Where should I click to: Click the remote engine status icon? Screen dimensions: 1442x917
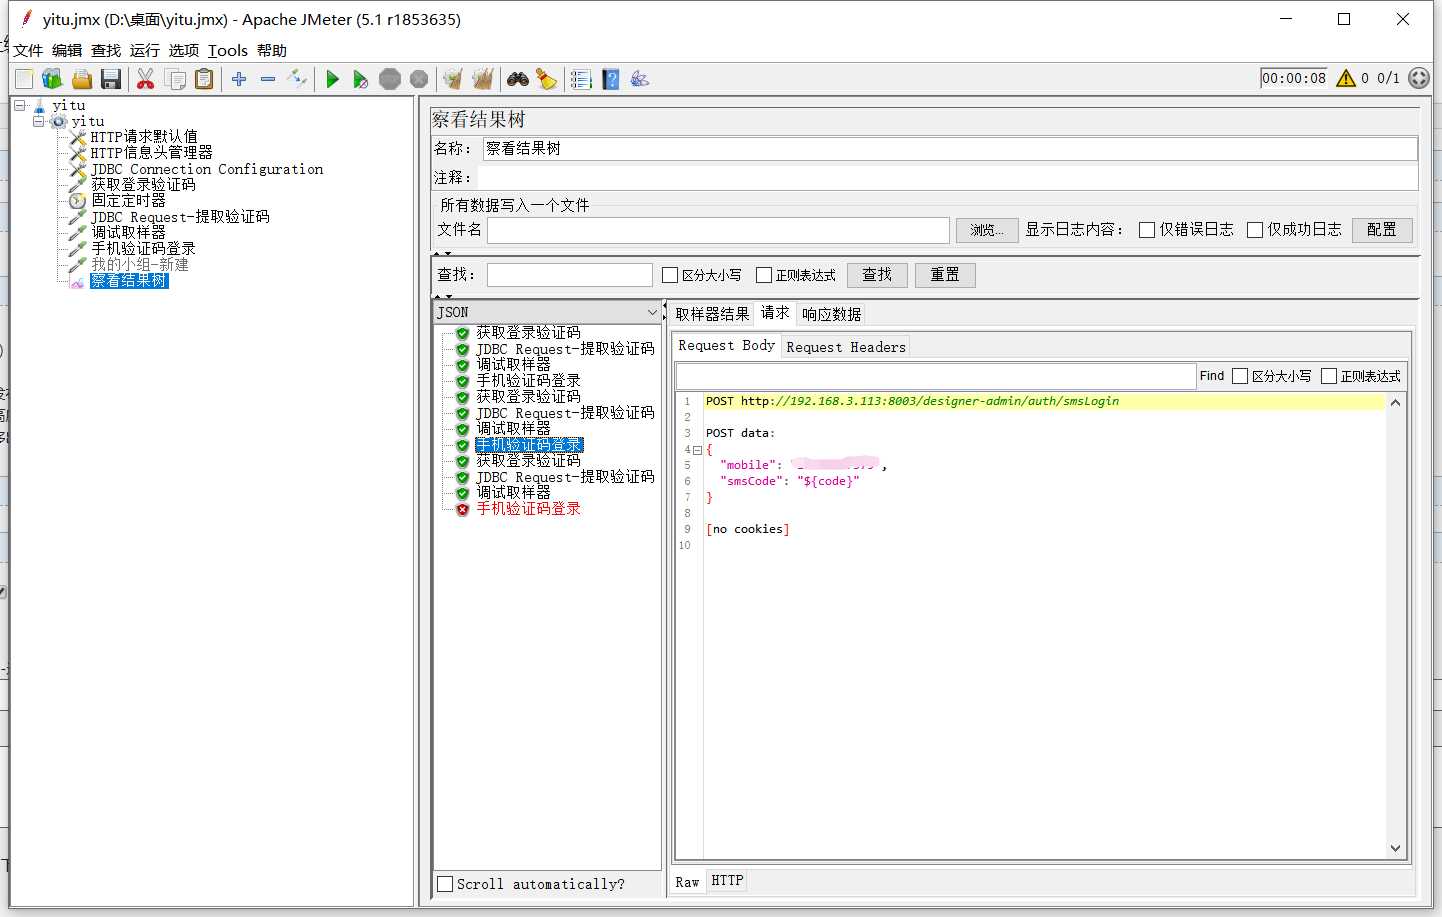tap(1419, 78)
